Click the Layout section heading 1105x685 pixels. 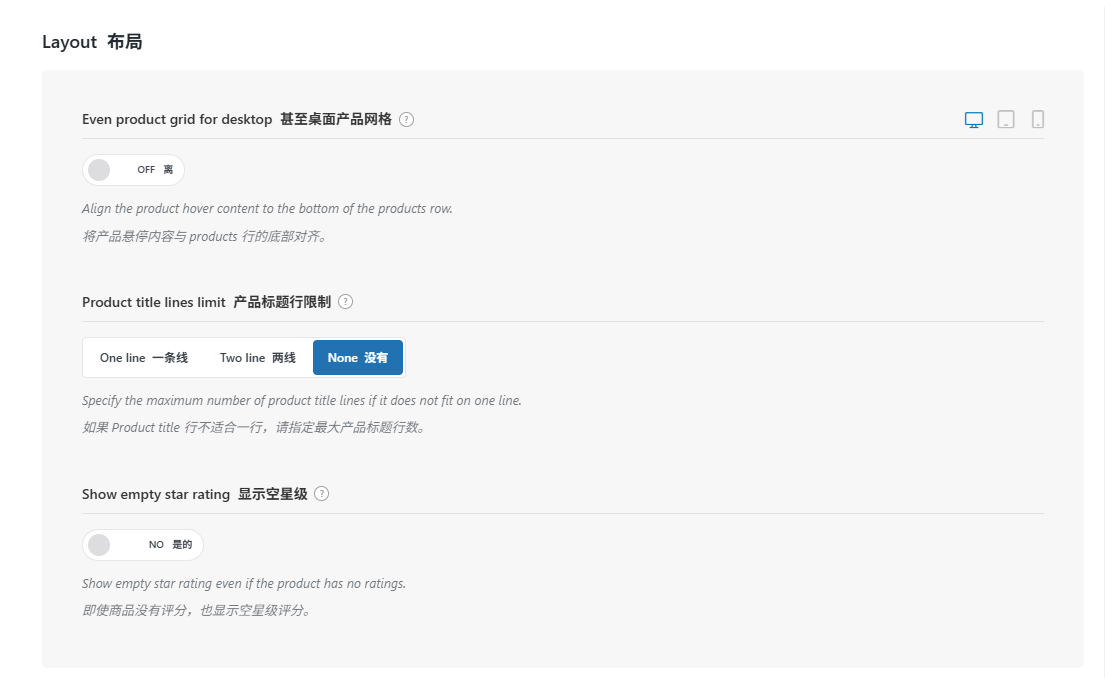point(92,42)
